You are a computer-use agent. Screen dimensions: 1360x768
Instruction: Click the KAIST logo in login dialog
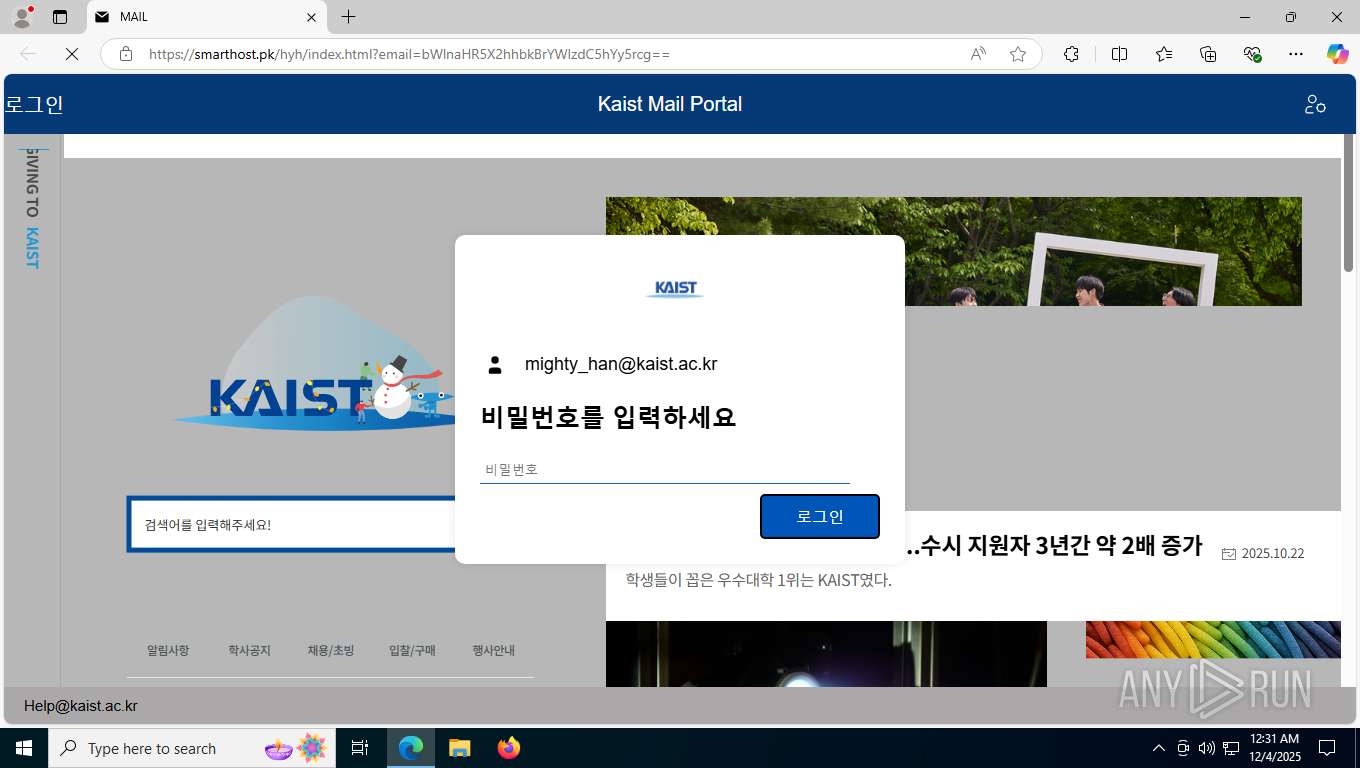(675, 289)
